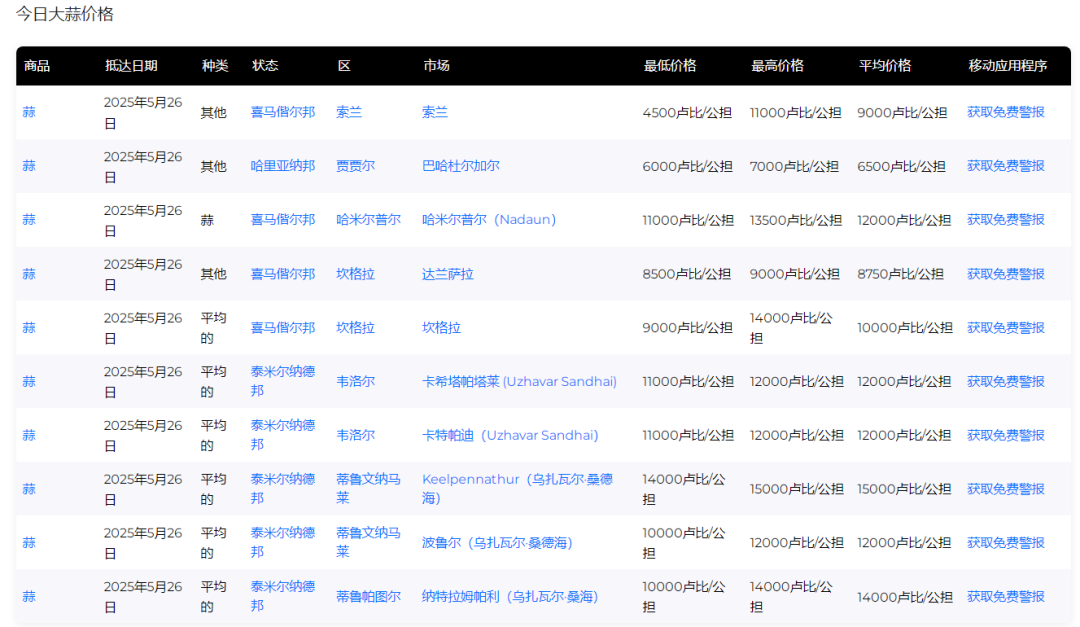
Task: Select the 7000卢比/公担 maximum price cell
Action: (x=794, y=167)
